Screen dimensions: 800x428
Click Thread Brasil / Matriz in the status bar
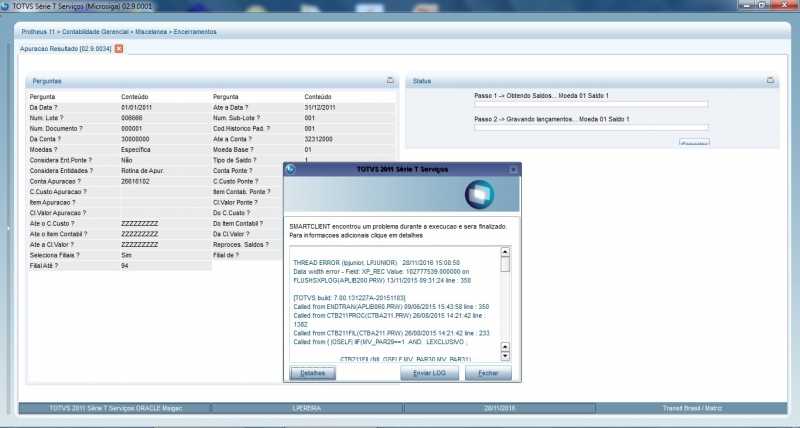pos(692,409)
